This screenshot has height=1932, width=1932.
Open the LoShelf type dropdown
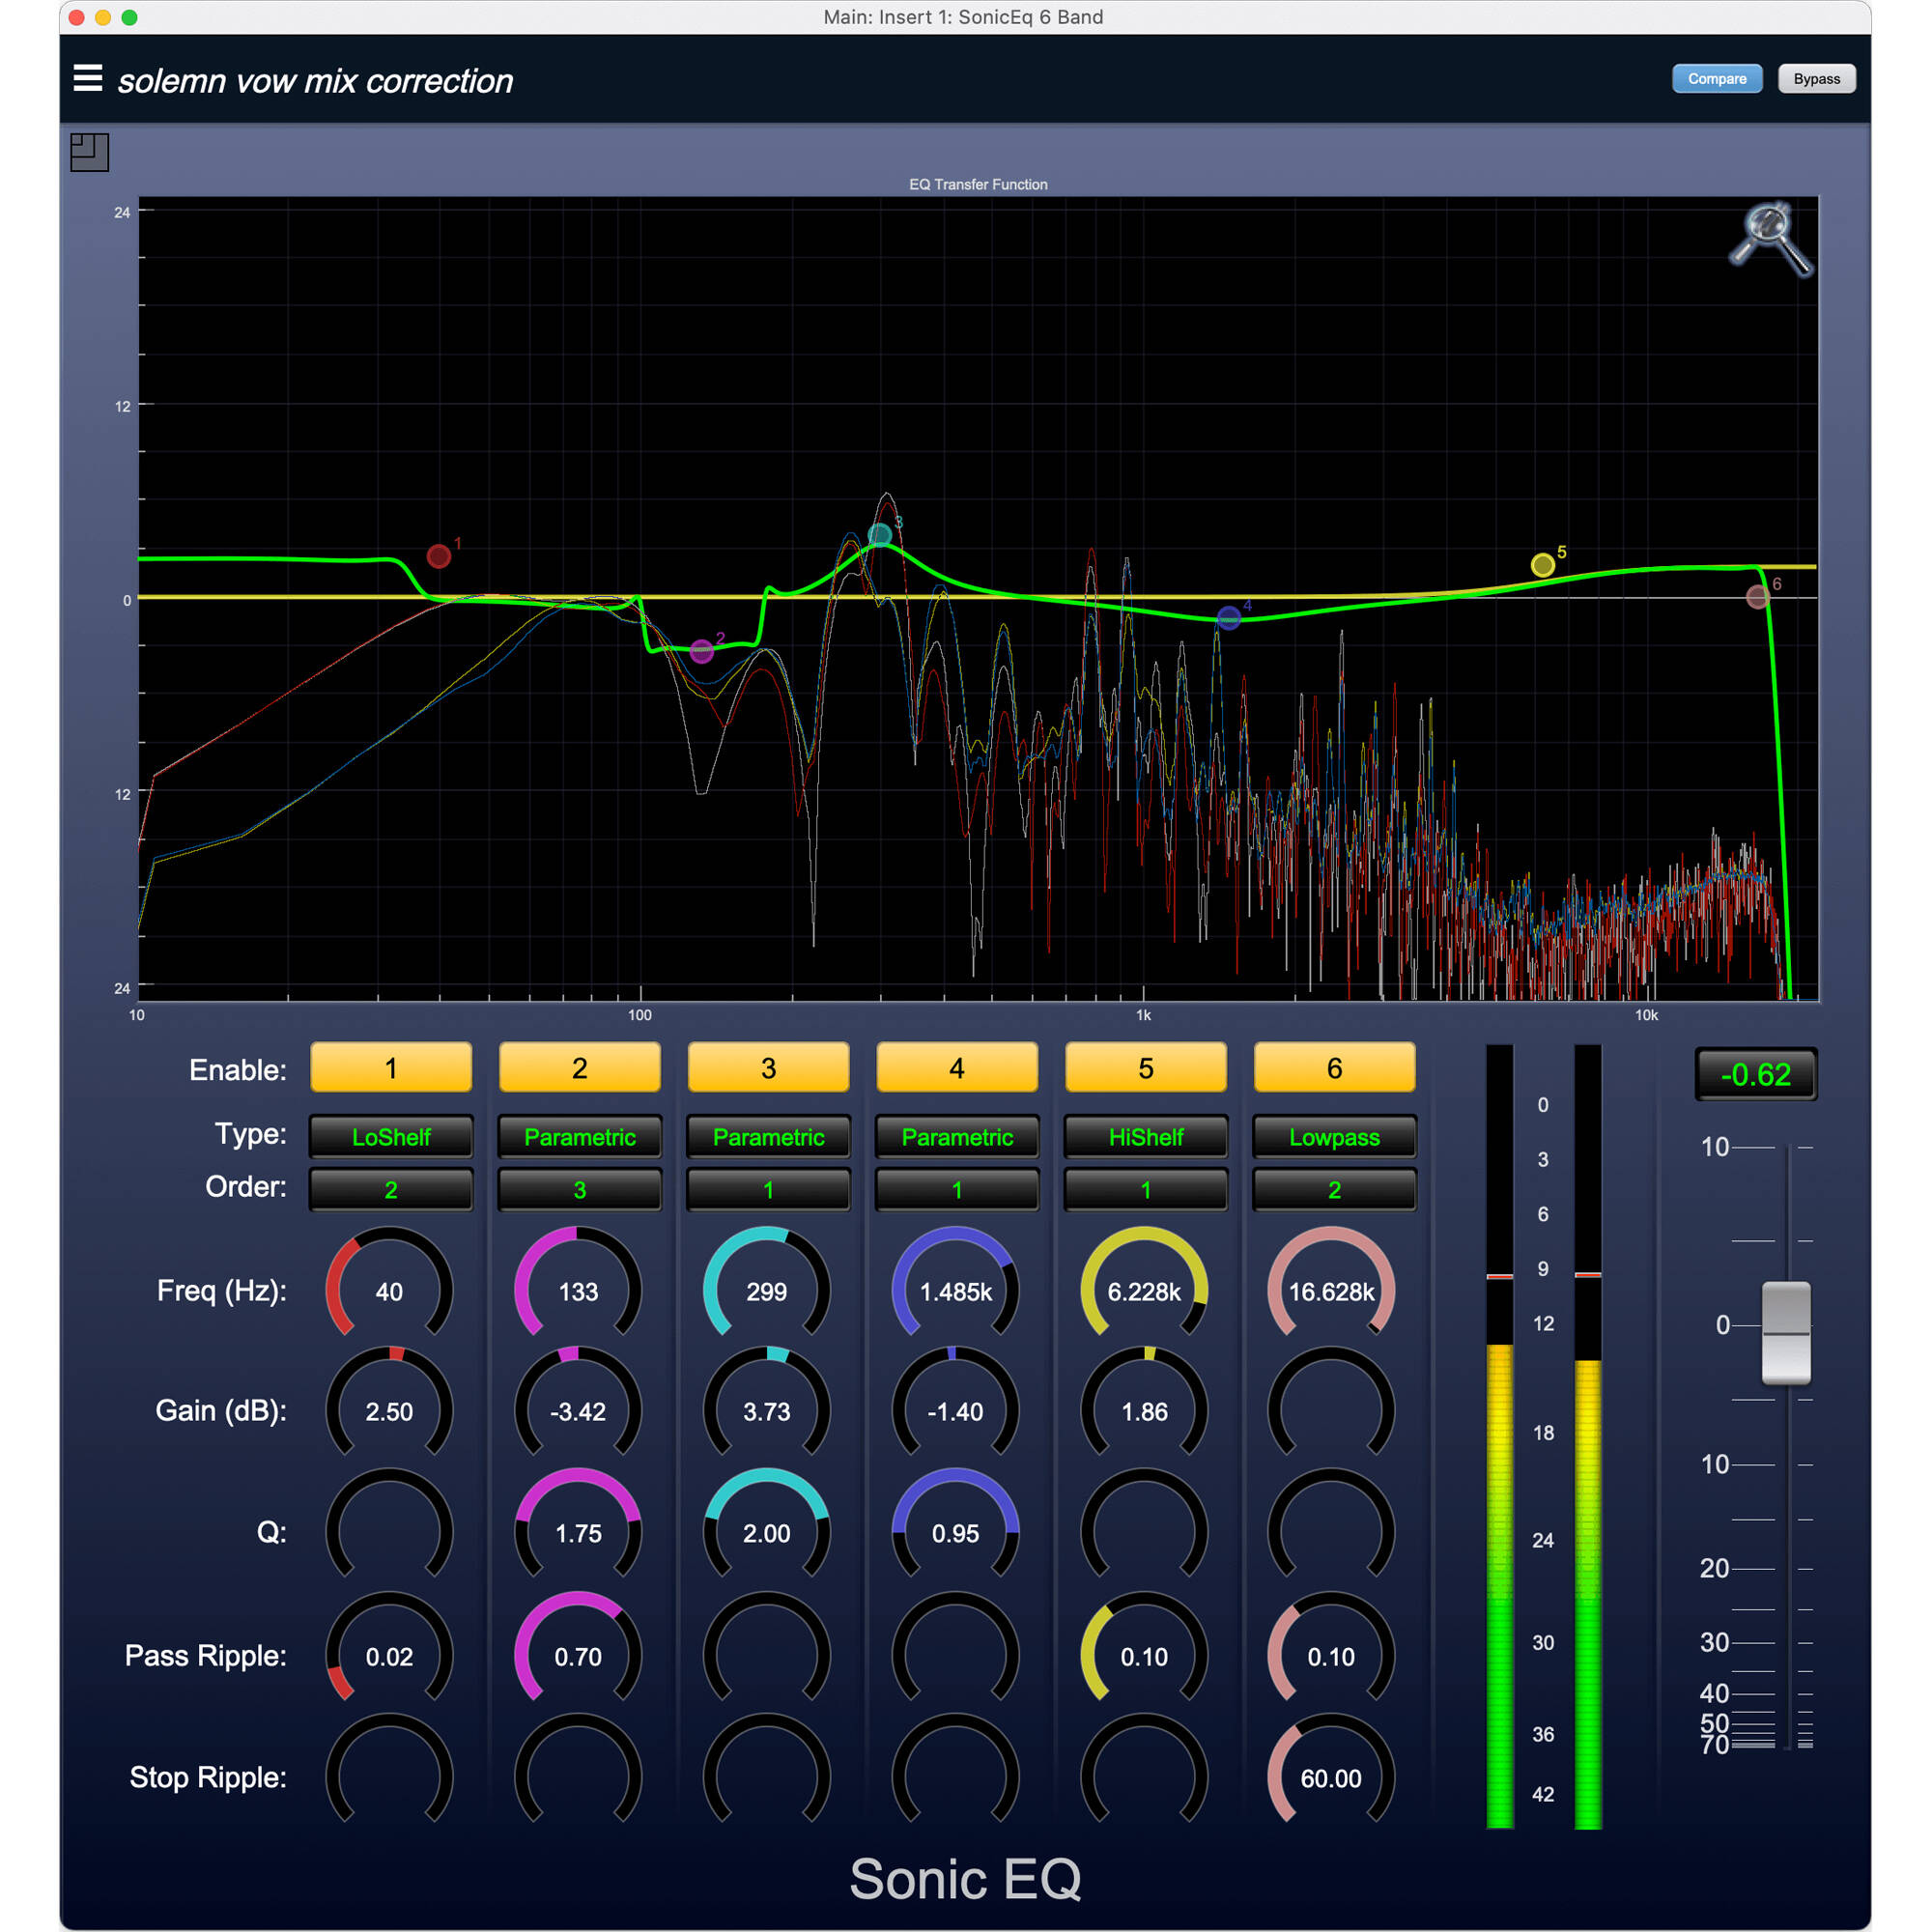(x=391, y=1137)
